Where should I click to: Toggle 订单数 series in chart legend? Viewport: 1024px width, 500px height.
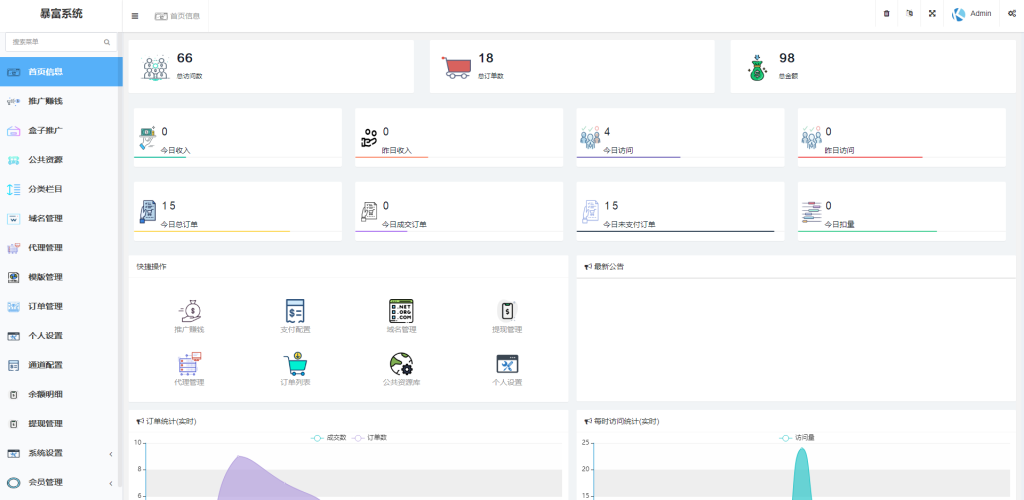370,438
